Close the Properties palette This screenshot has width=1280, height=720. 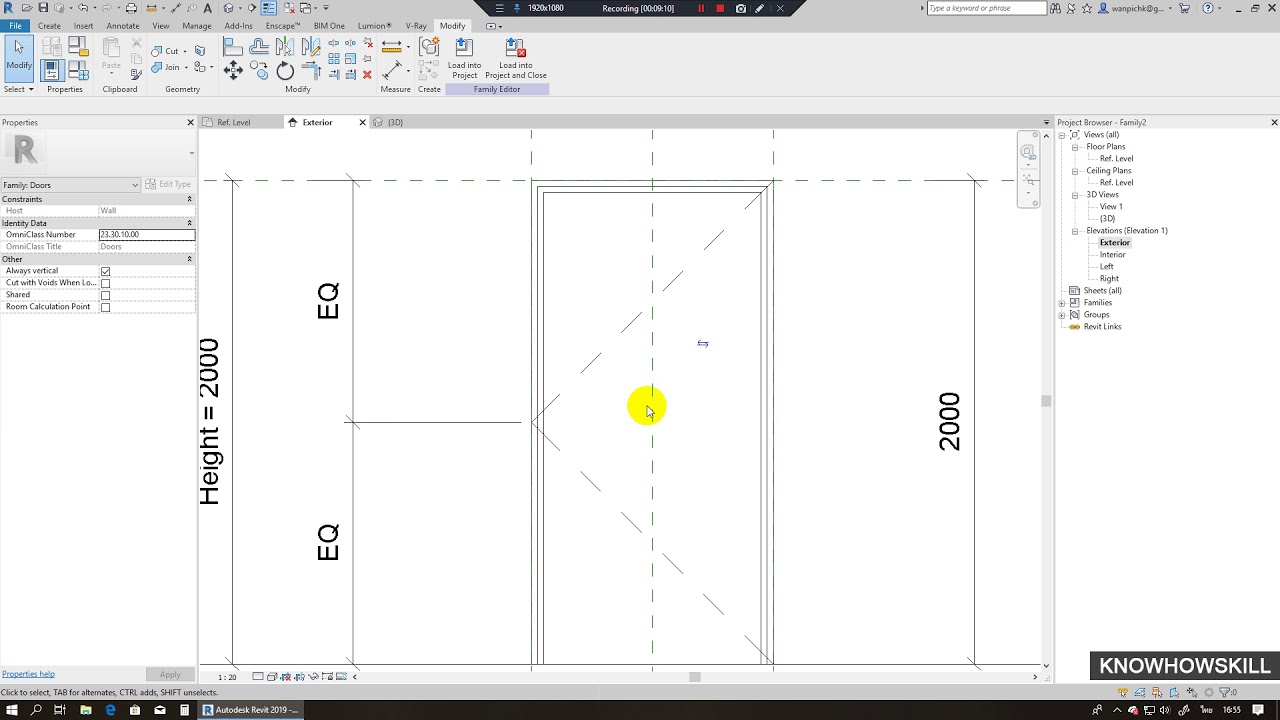point(190,122)
